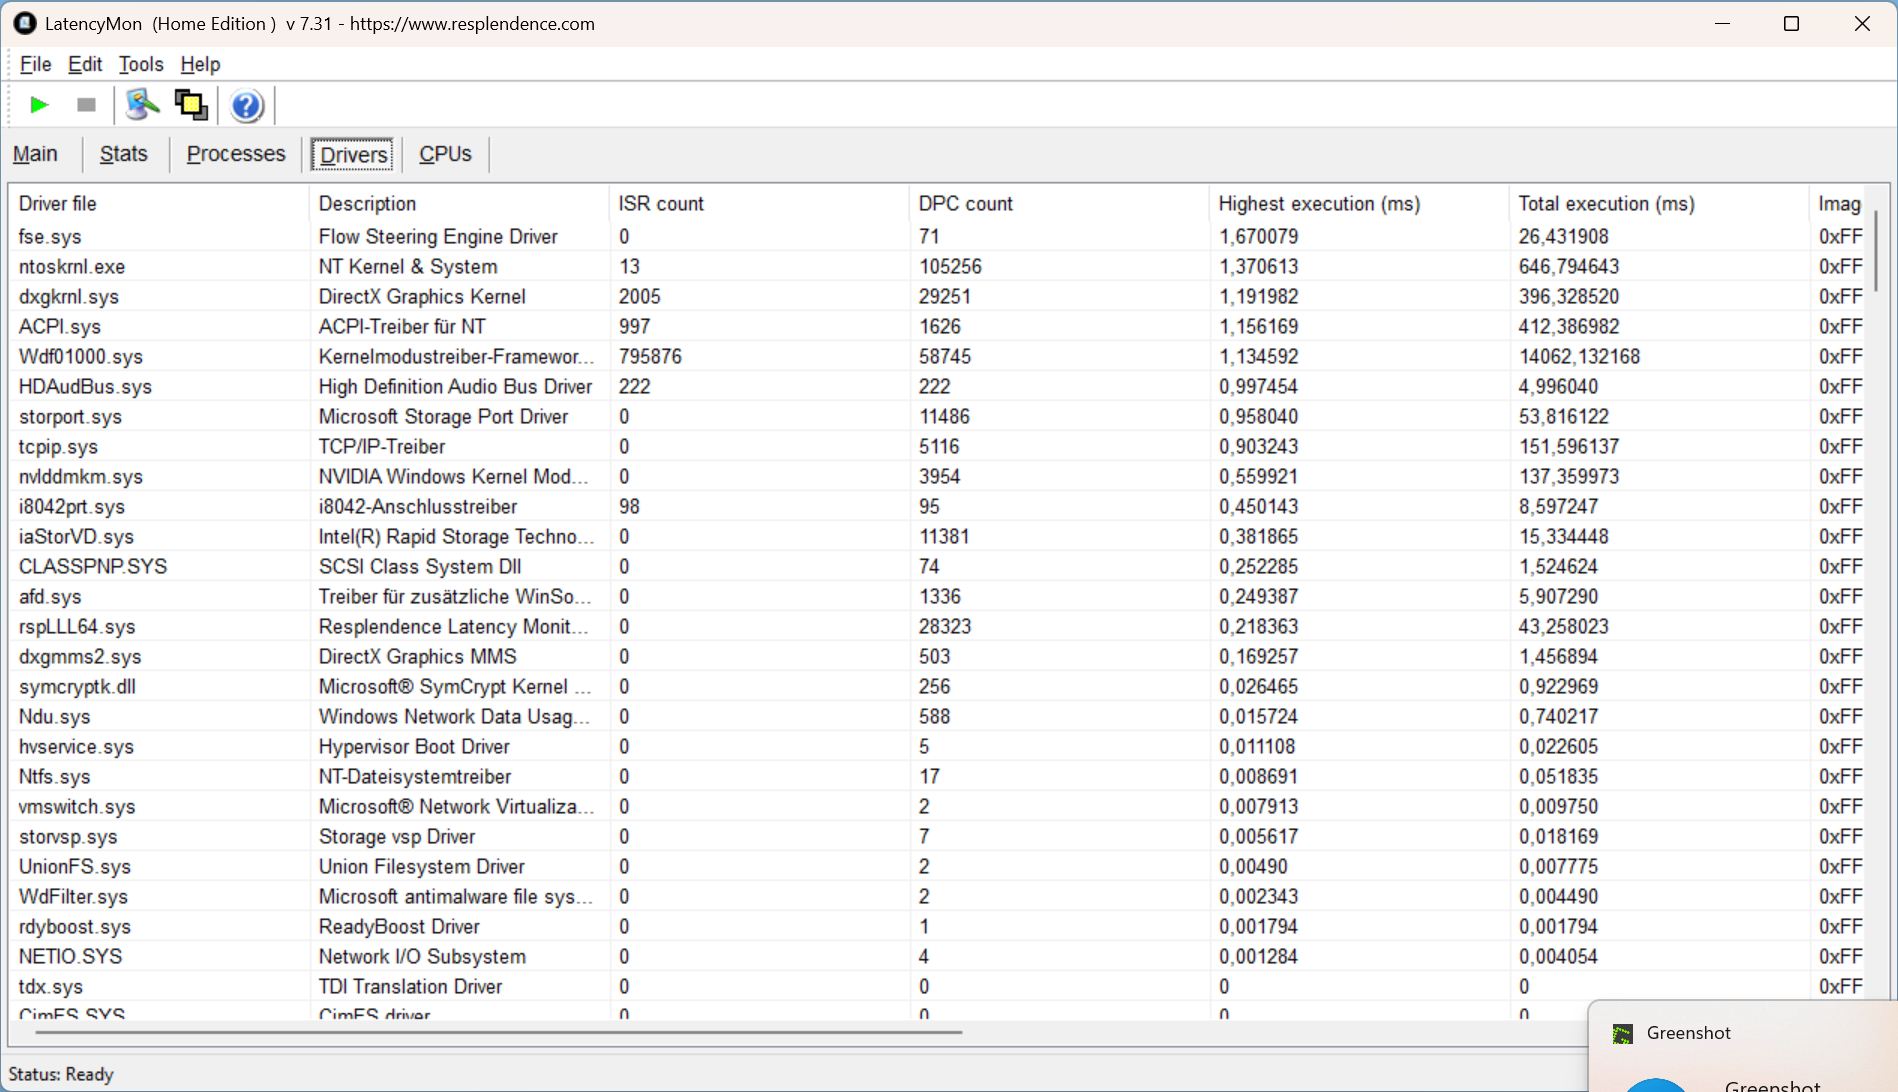Click total execution value 14062,132168
The width and height of the screenshot is (1898, 1092).
pyautogui.click(x=1579, y=357)
